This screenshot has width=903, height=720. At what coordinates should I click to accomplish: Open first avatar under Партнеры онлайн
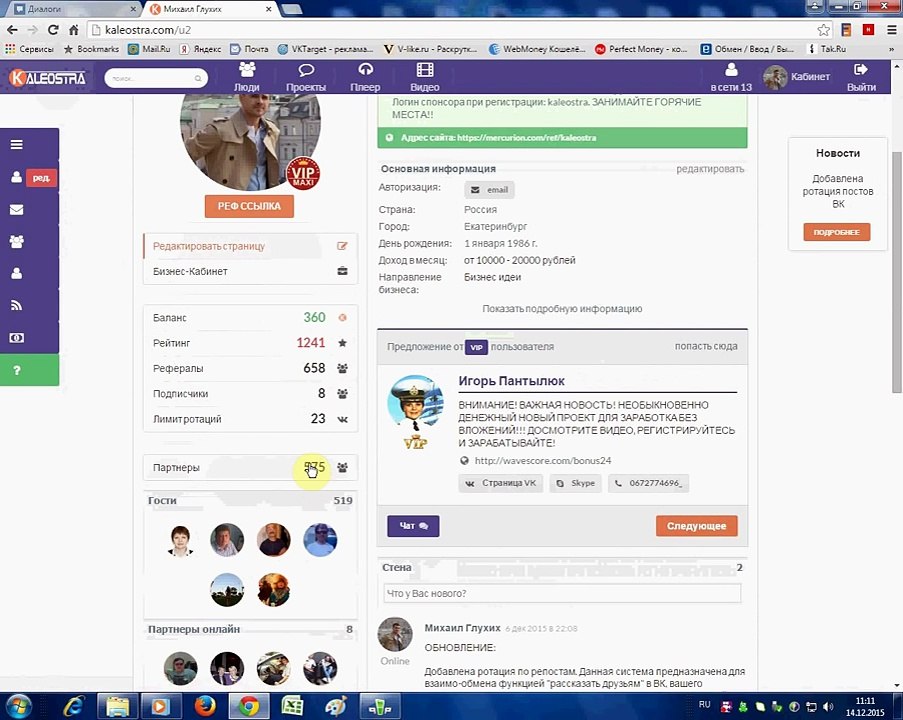click(180, 668)
